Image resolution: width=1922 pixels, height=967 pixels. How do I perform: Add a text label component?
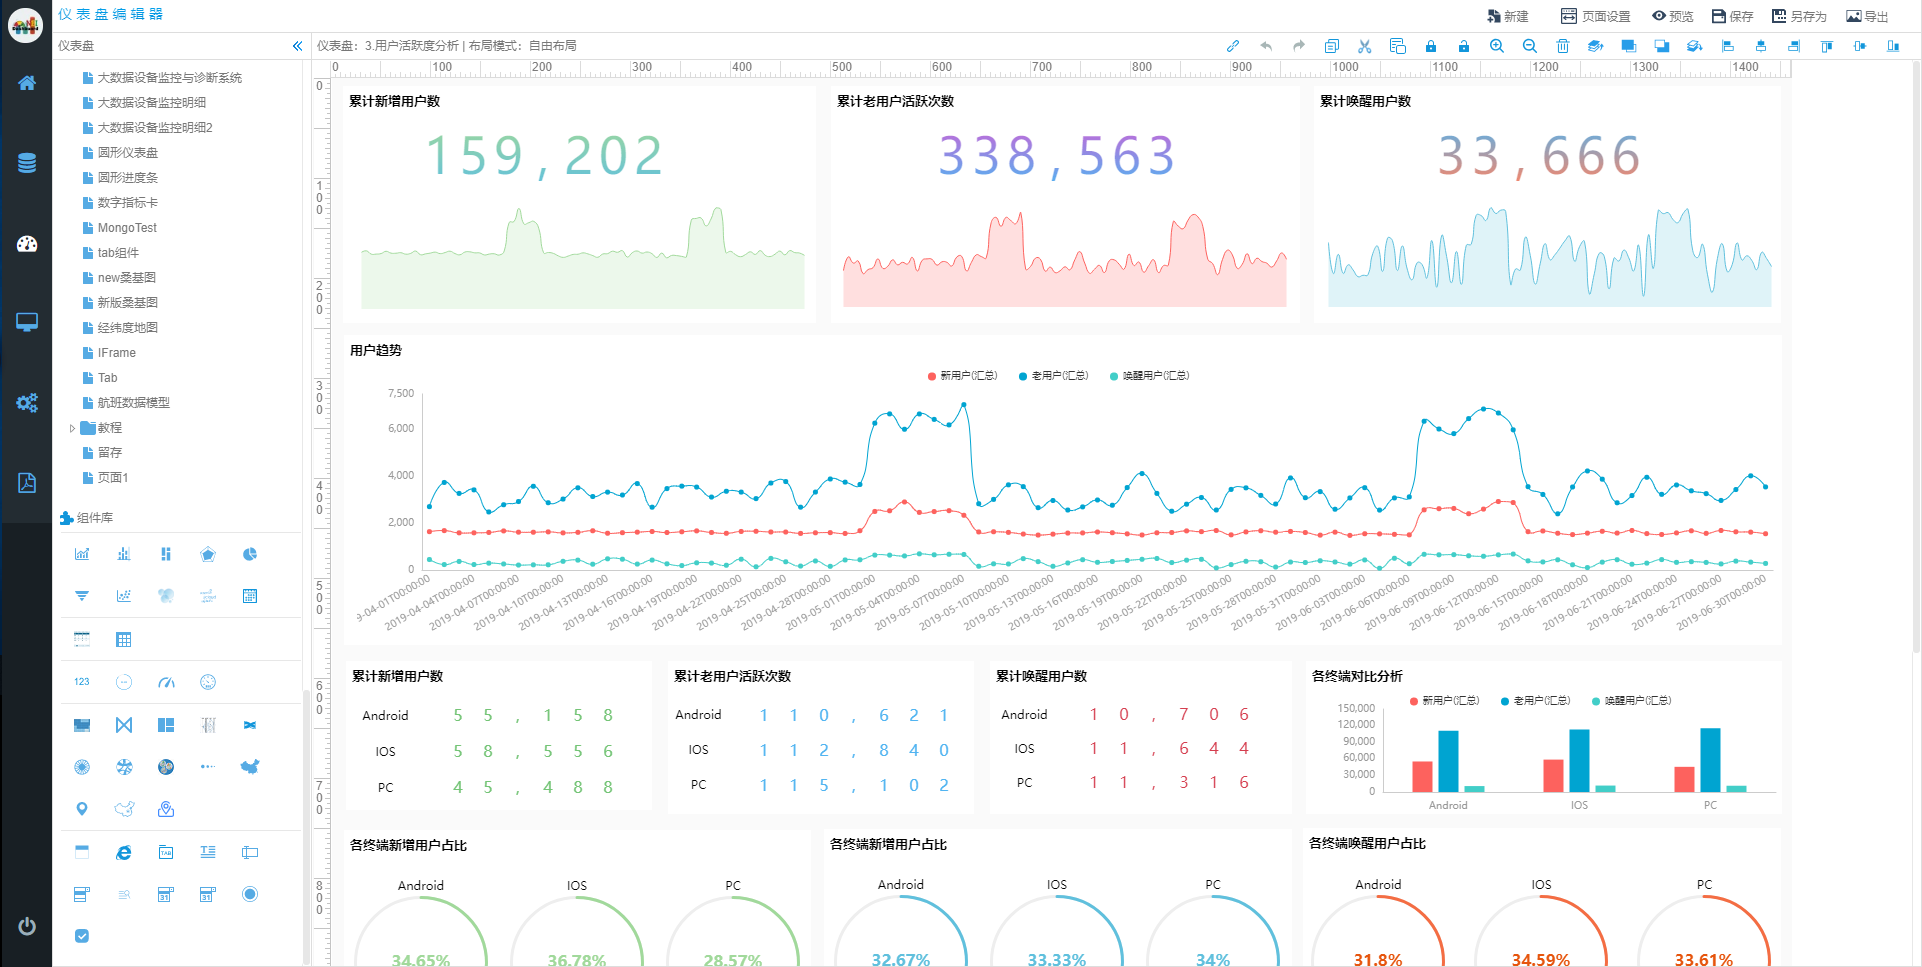(x=208, y=852)
